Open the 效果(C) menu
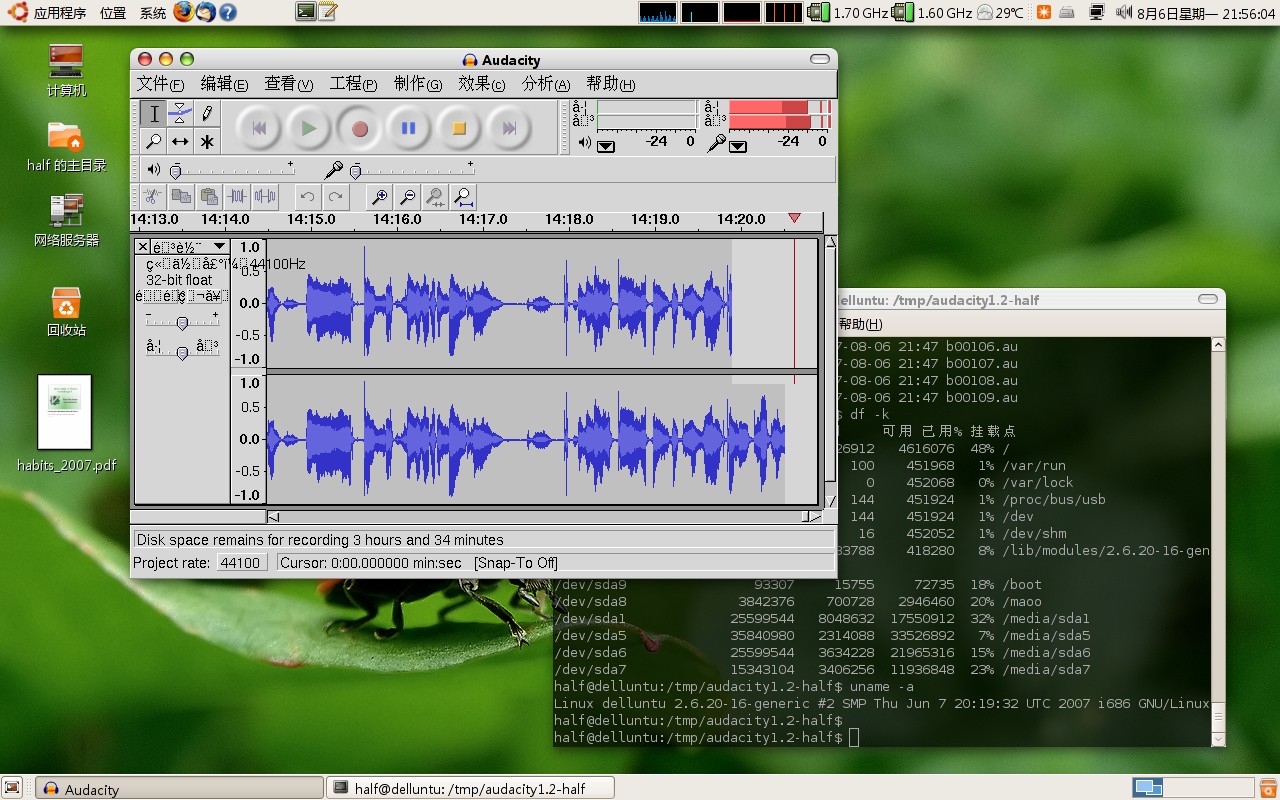Viewport: 1280px width, 800px height. coord(482,84)
